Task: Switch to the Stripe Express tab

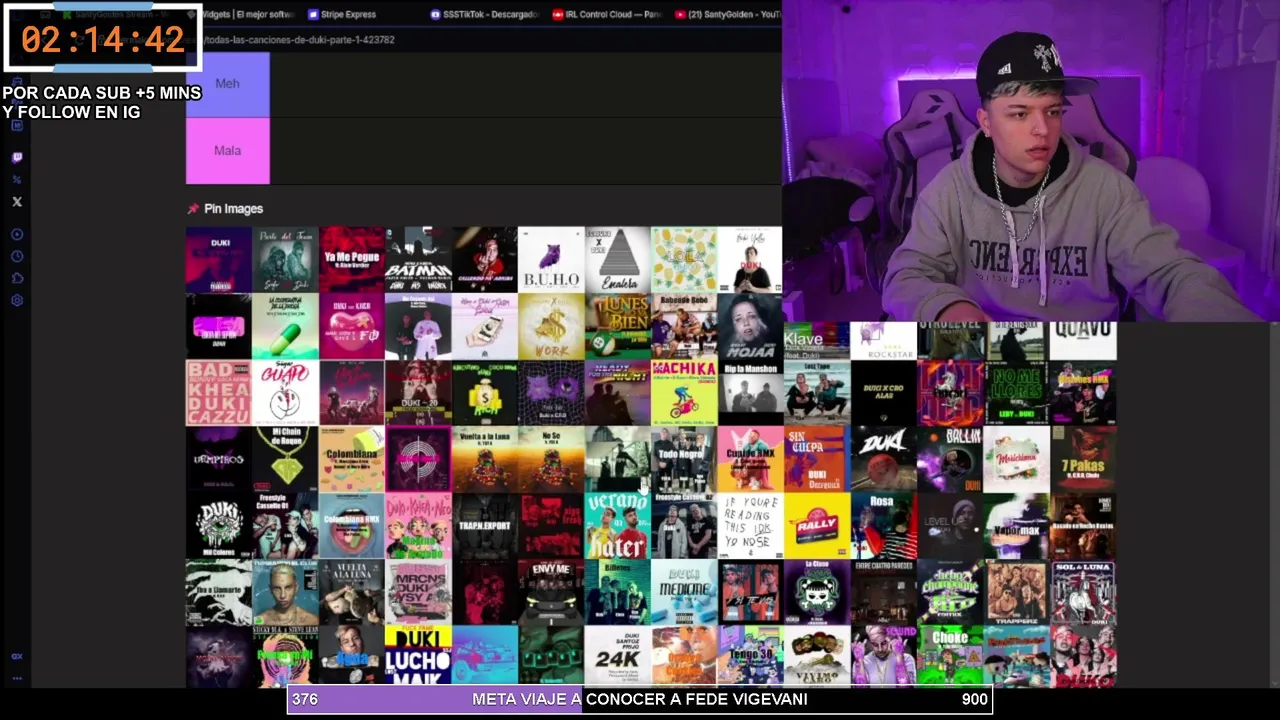Action: (342, 14)
